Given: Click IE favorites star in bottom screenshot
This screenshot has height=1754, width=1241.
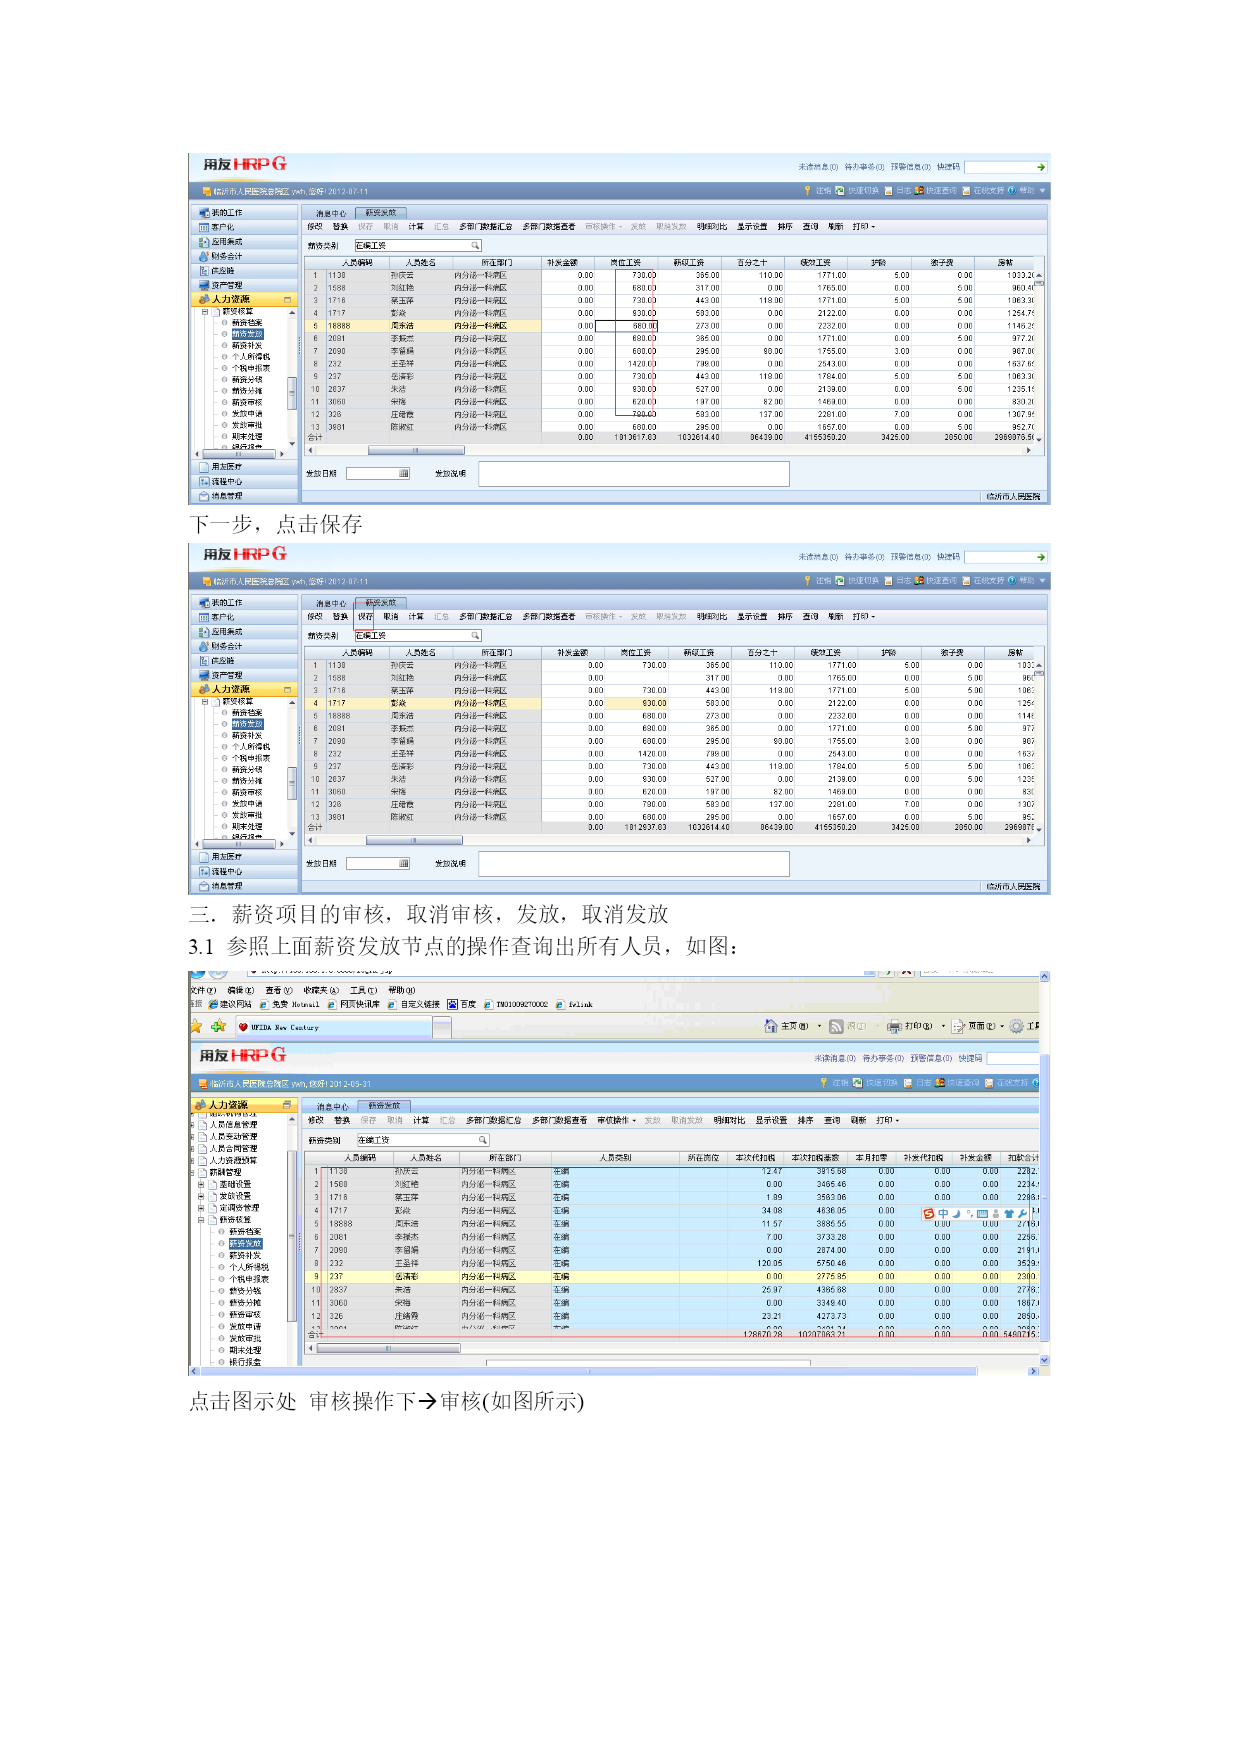Looking at the screenshot, I should click(x=196, y=1026).
